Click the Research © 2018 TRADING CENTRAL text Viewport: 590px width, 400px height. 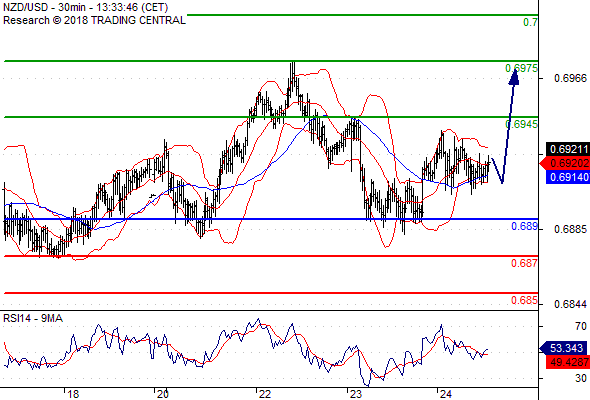pyautogui.click(x=94, y=20)
